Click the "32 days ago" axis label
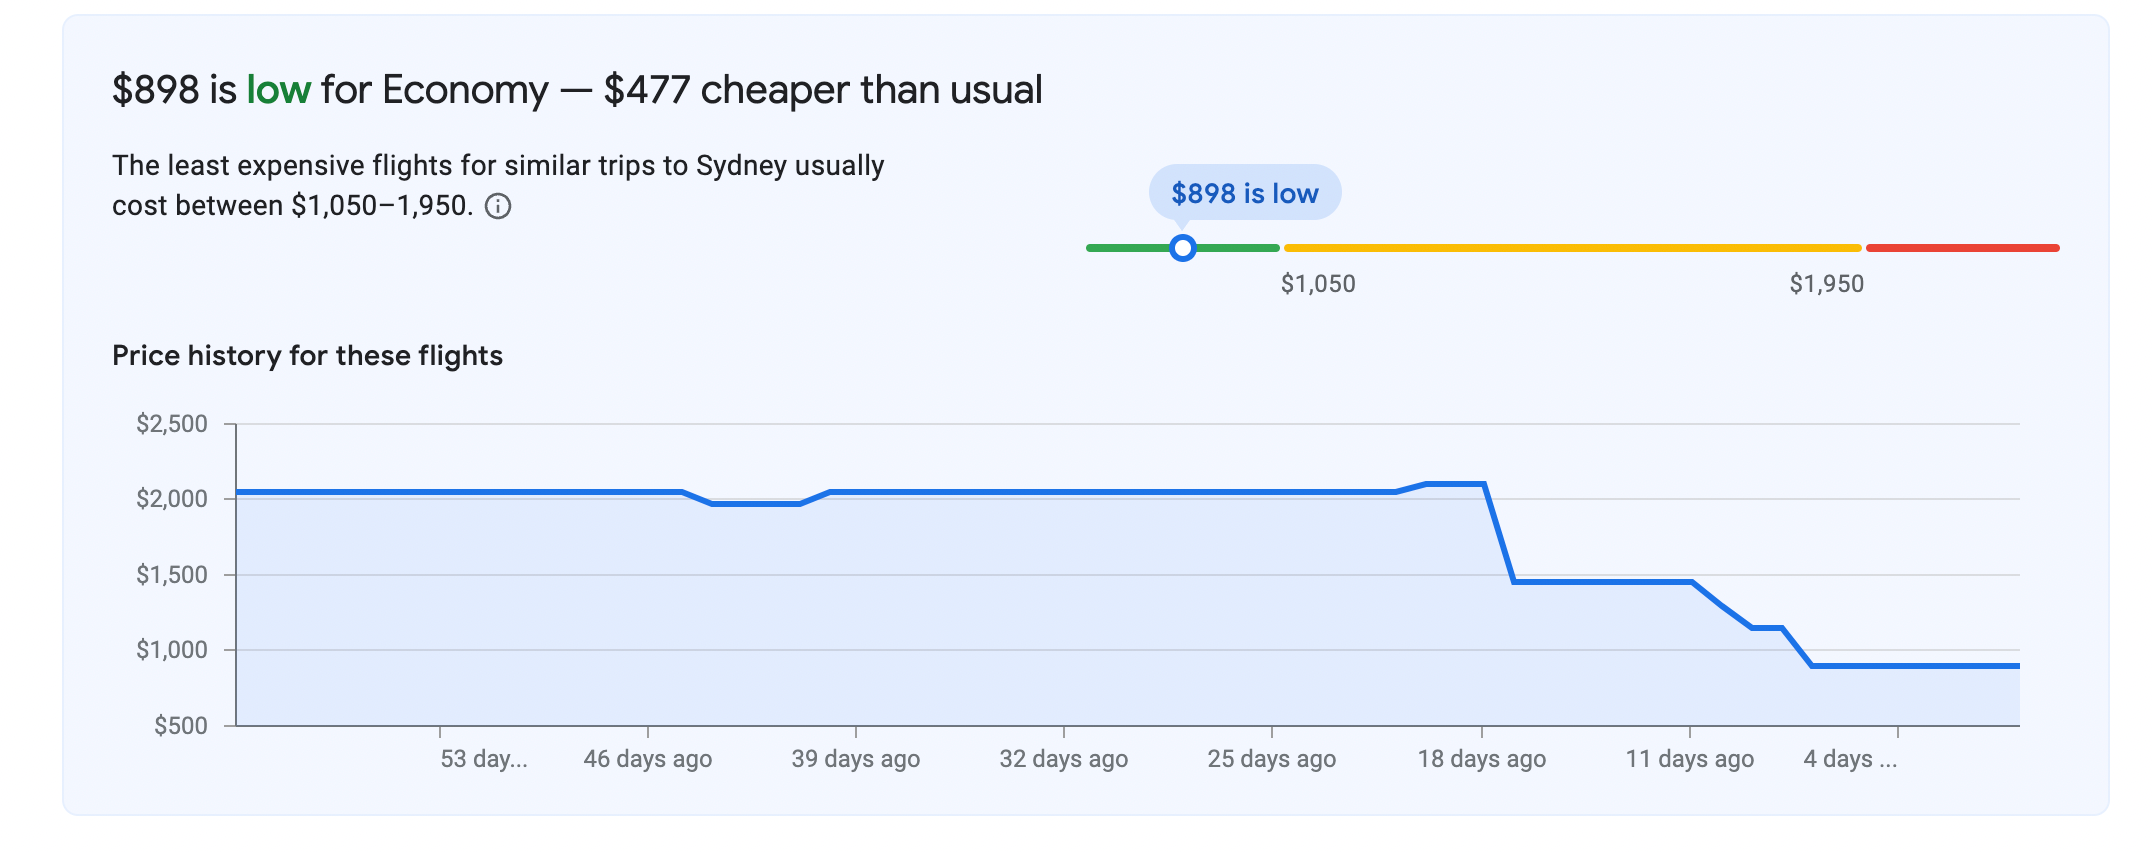This screenshot has width=2152, height=852. coord(1064,759)
